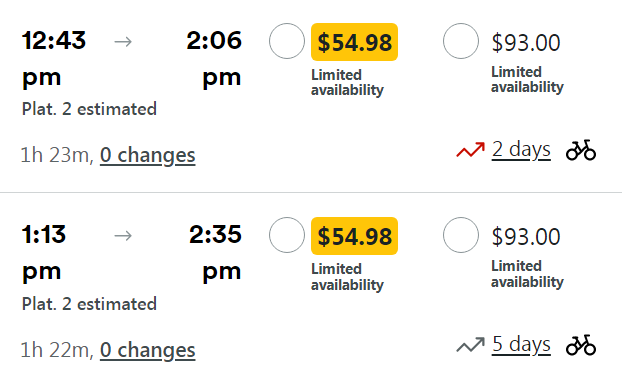Select $54.98 fare for 12:43 pm train
The height and width of the screenshot is (385, 622).
(287, 41)
